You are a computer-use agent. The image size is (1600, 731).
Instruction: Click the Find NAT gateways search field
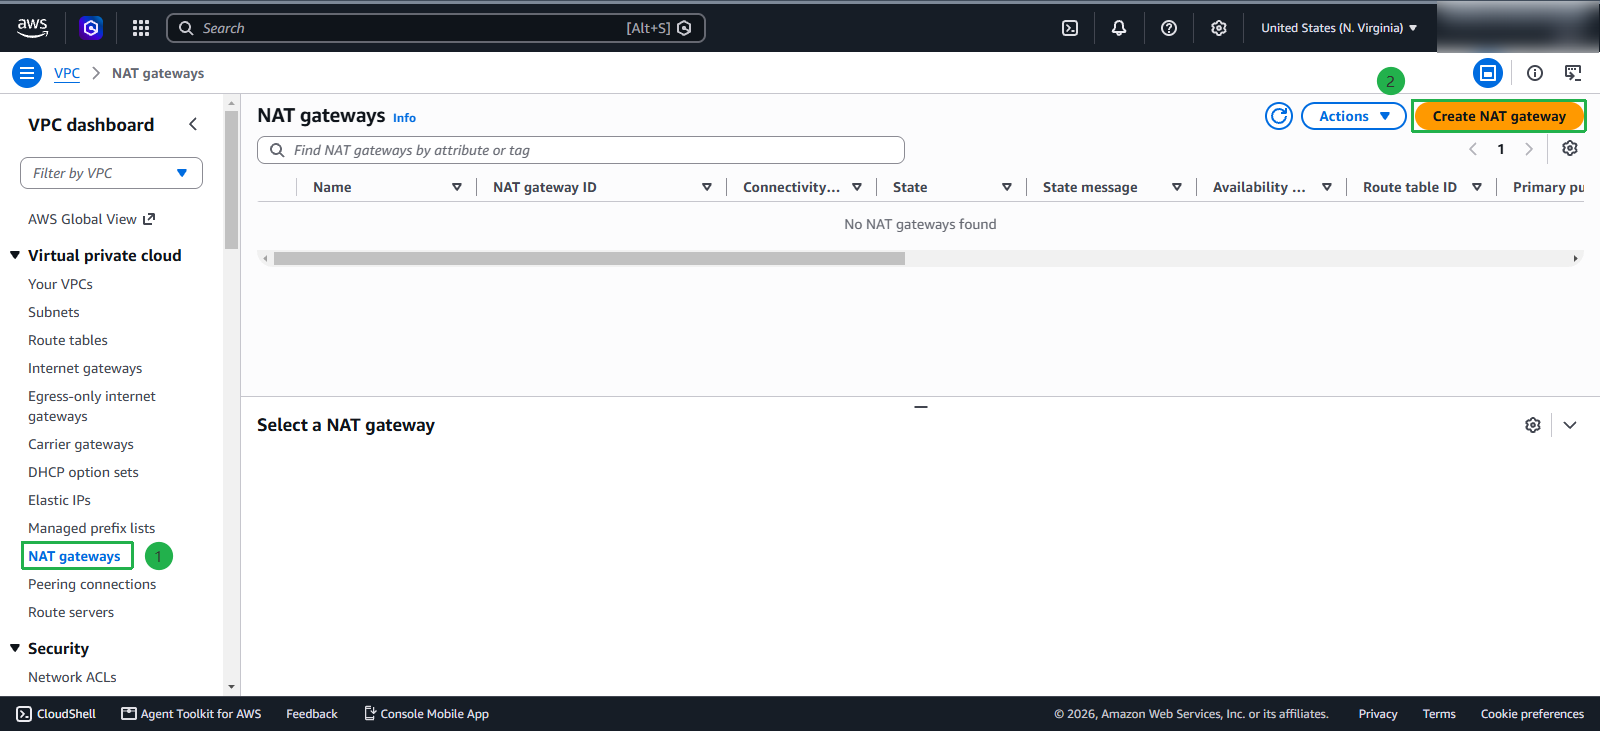pyautogui.click(x=581, y=150)
